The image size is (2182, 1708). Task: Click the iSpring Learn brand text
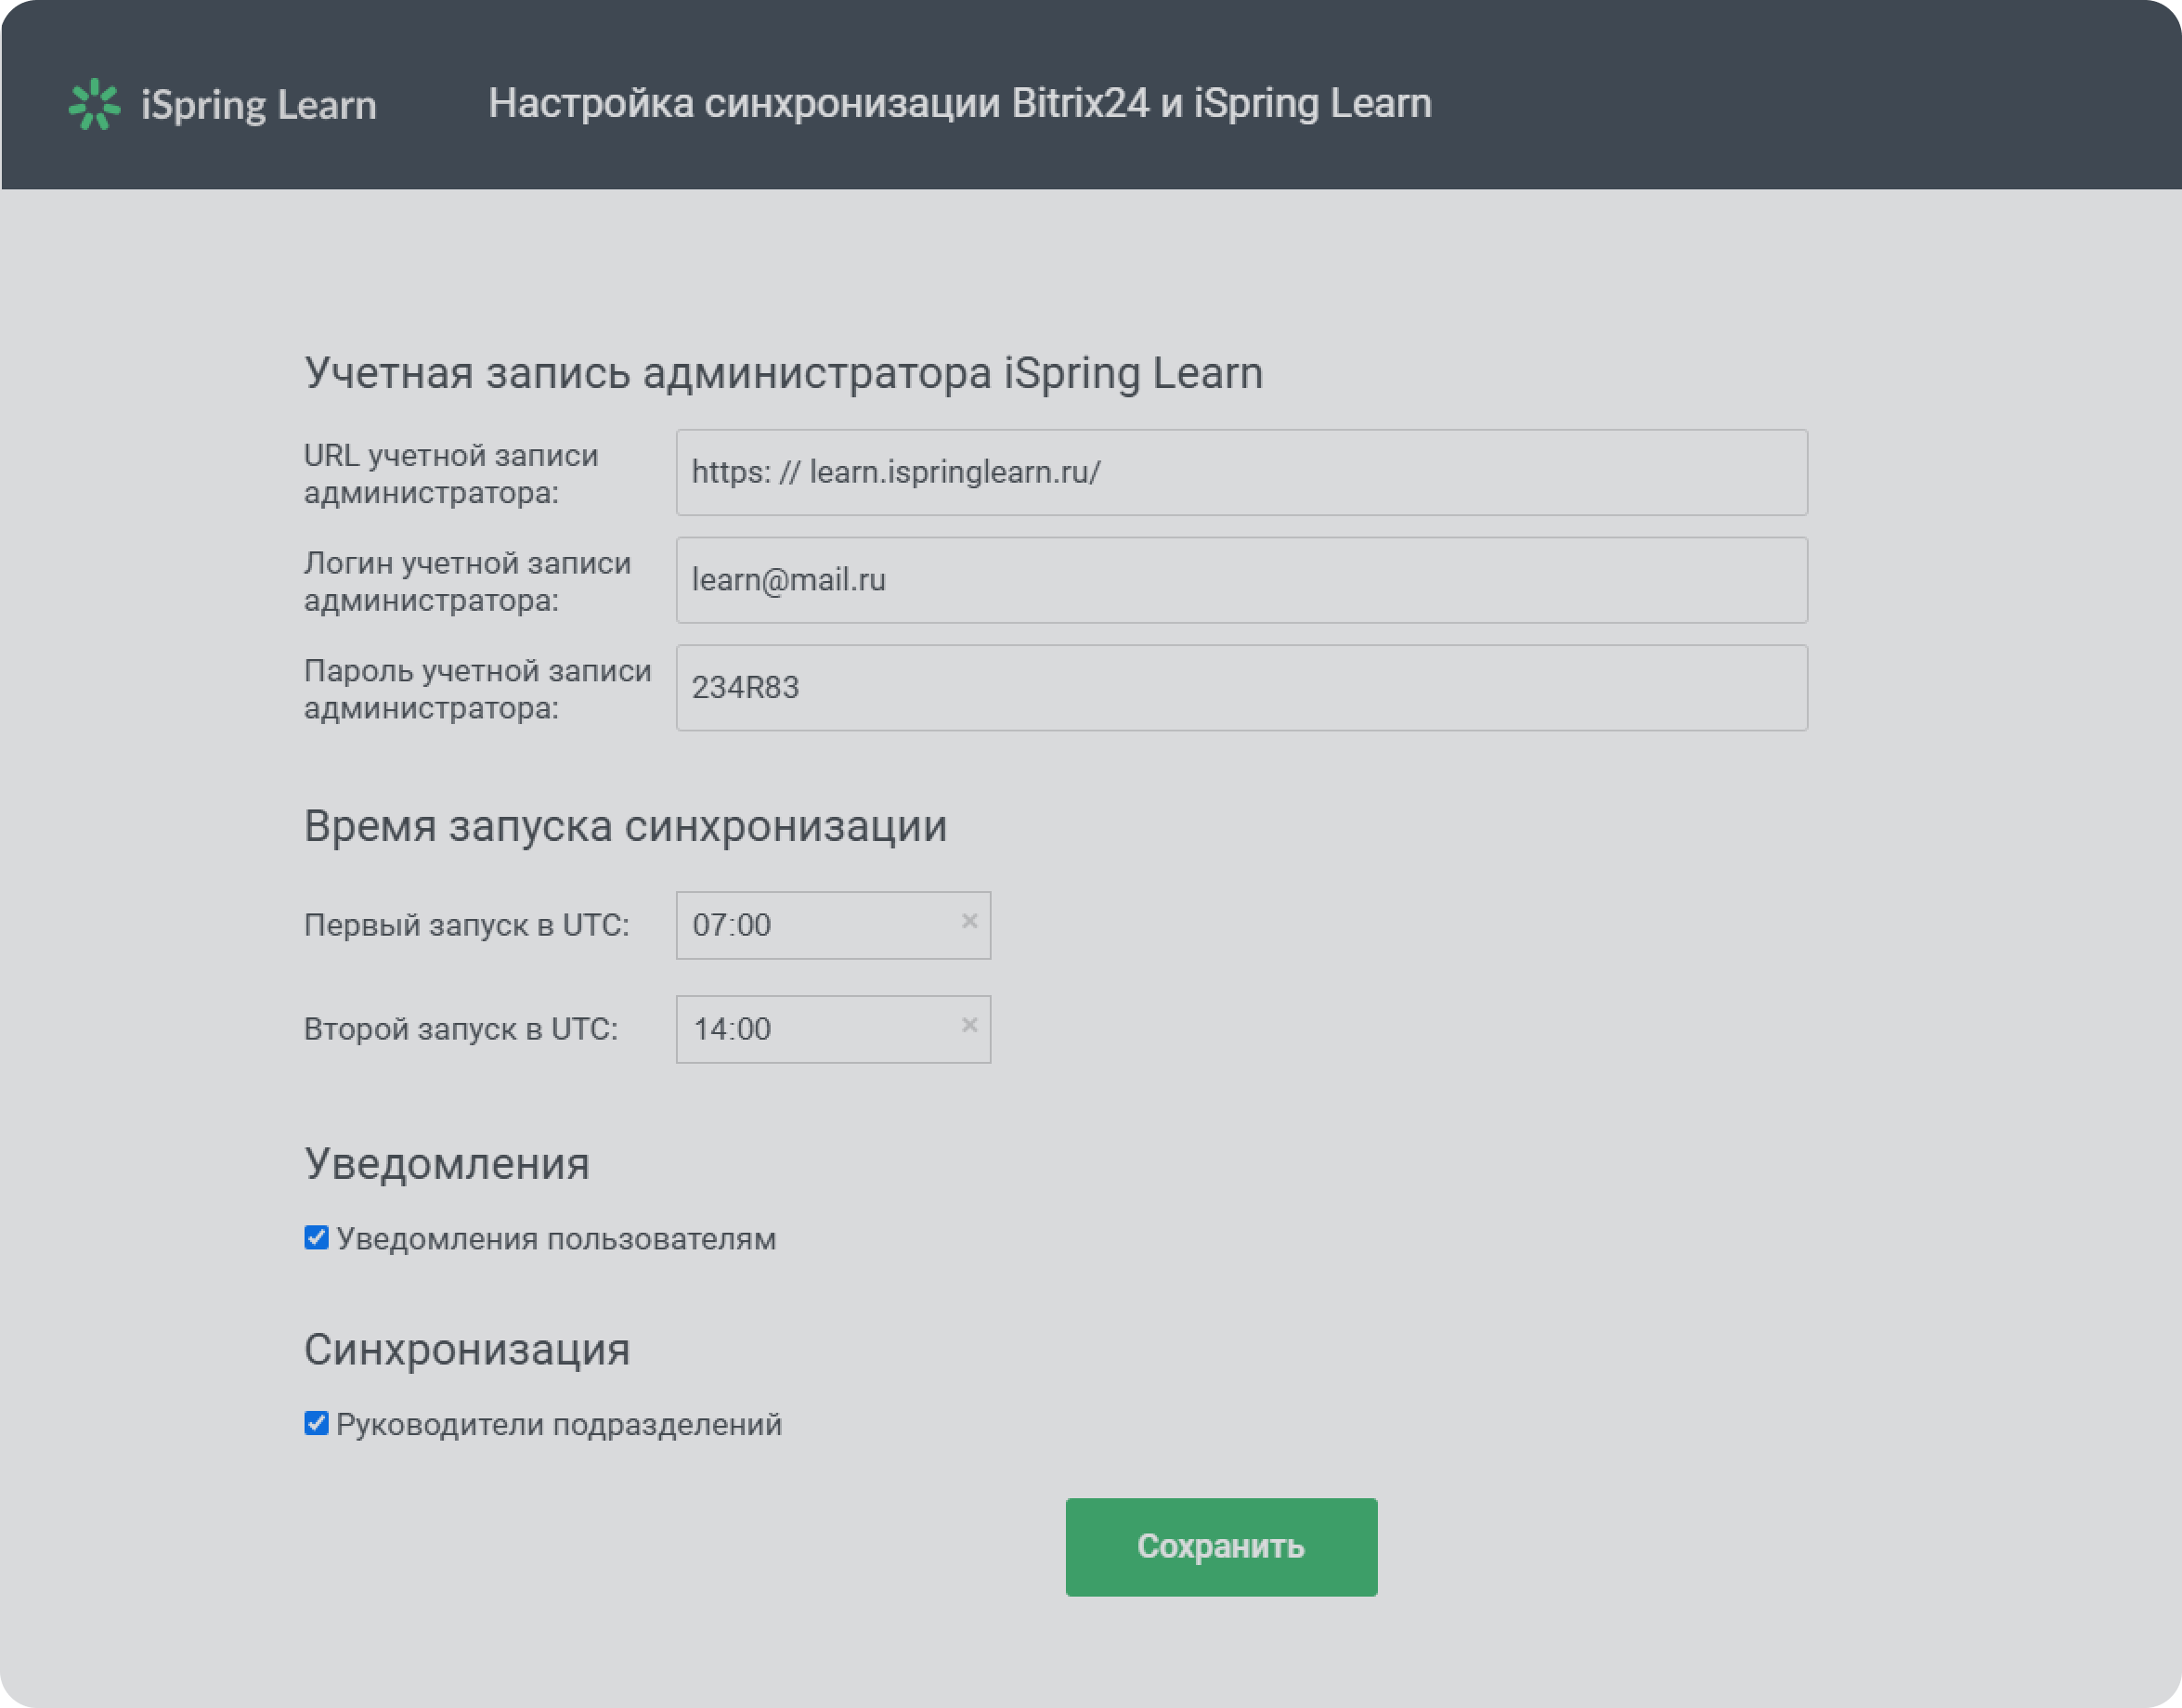click(x=259, y=105)
